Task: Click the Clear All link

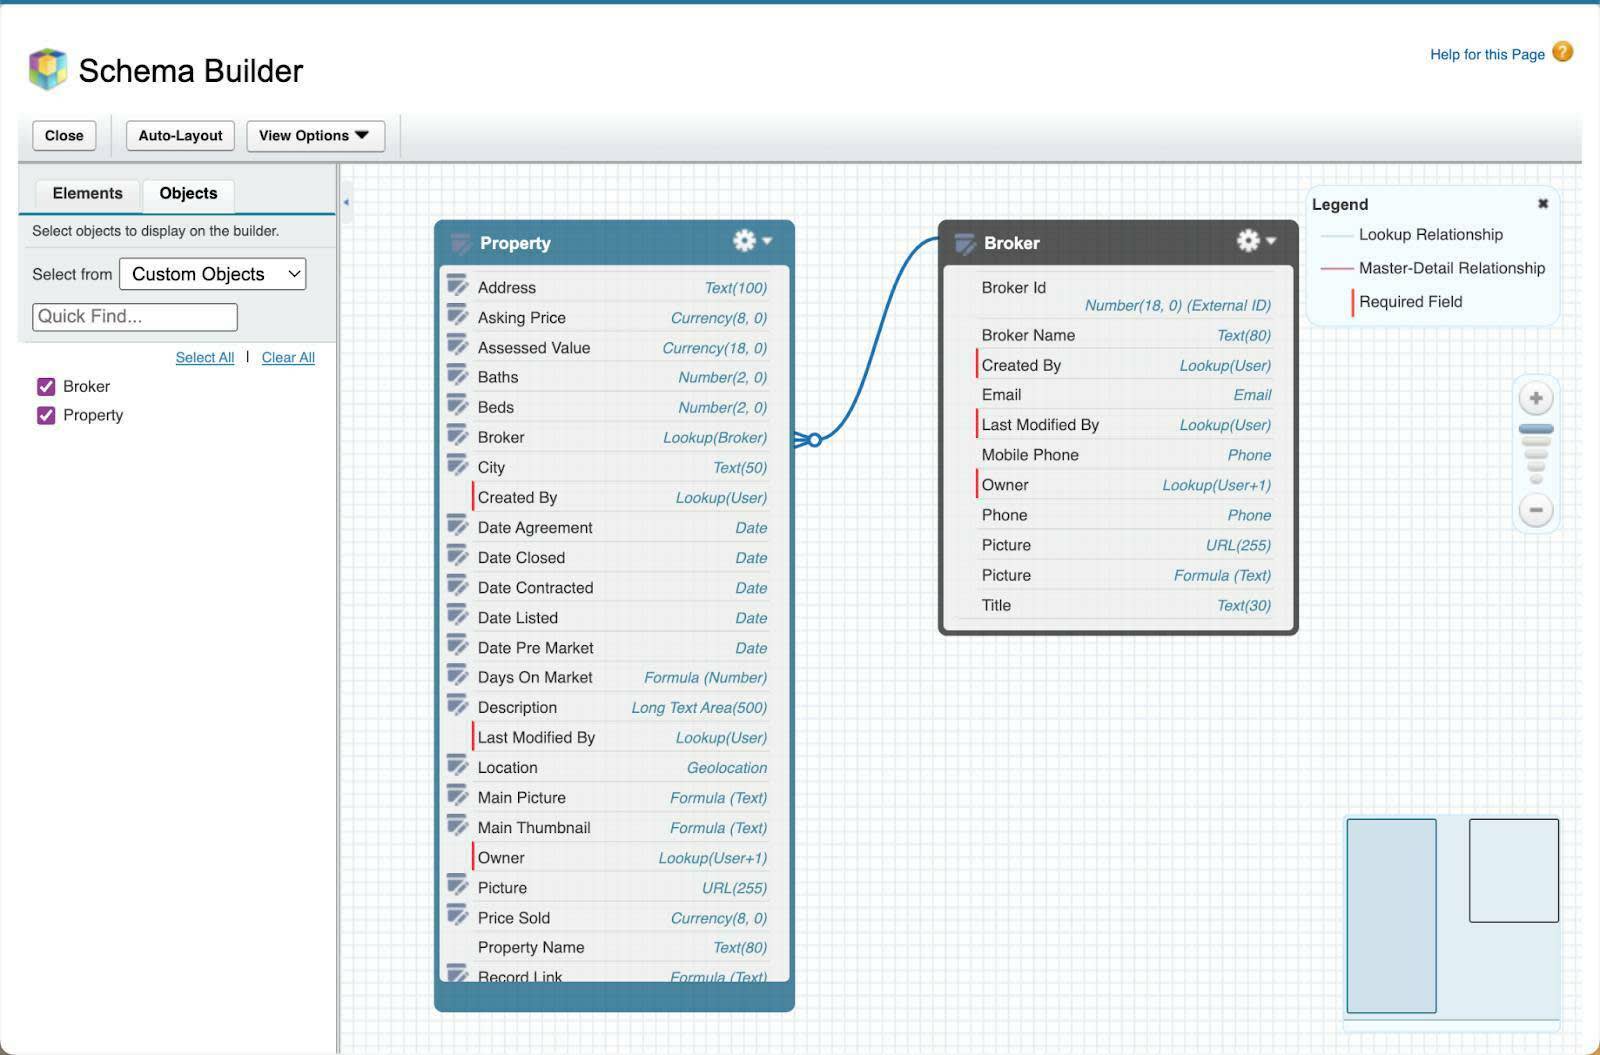Action: [288, 357]
